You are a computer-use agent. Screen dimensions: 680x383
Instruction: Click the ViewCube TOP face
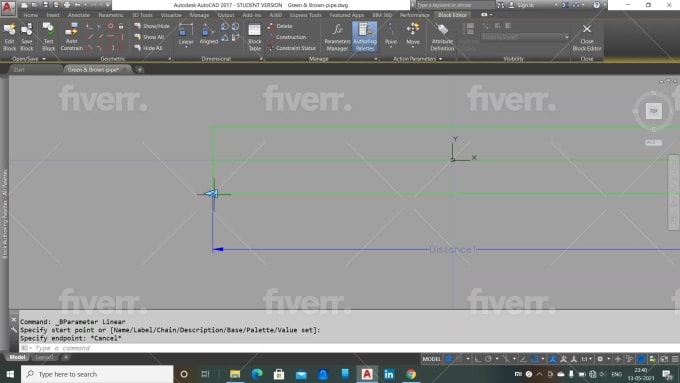coord(654,111)
